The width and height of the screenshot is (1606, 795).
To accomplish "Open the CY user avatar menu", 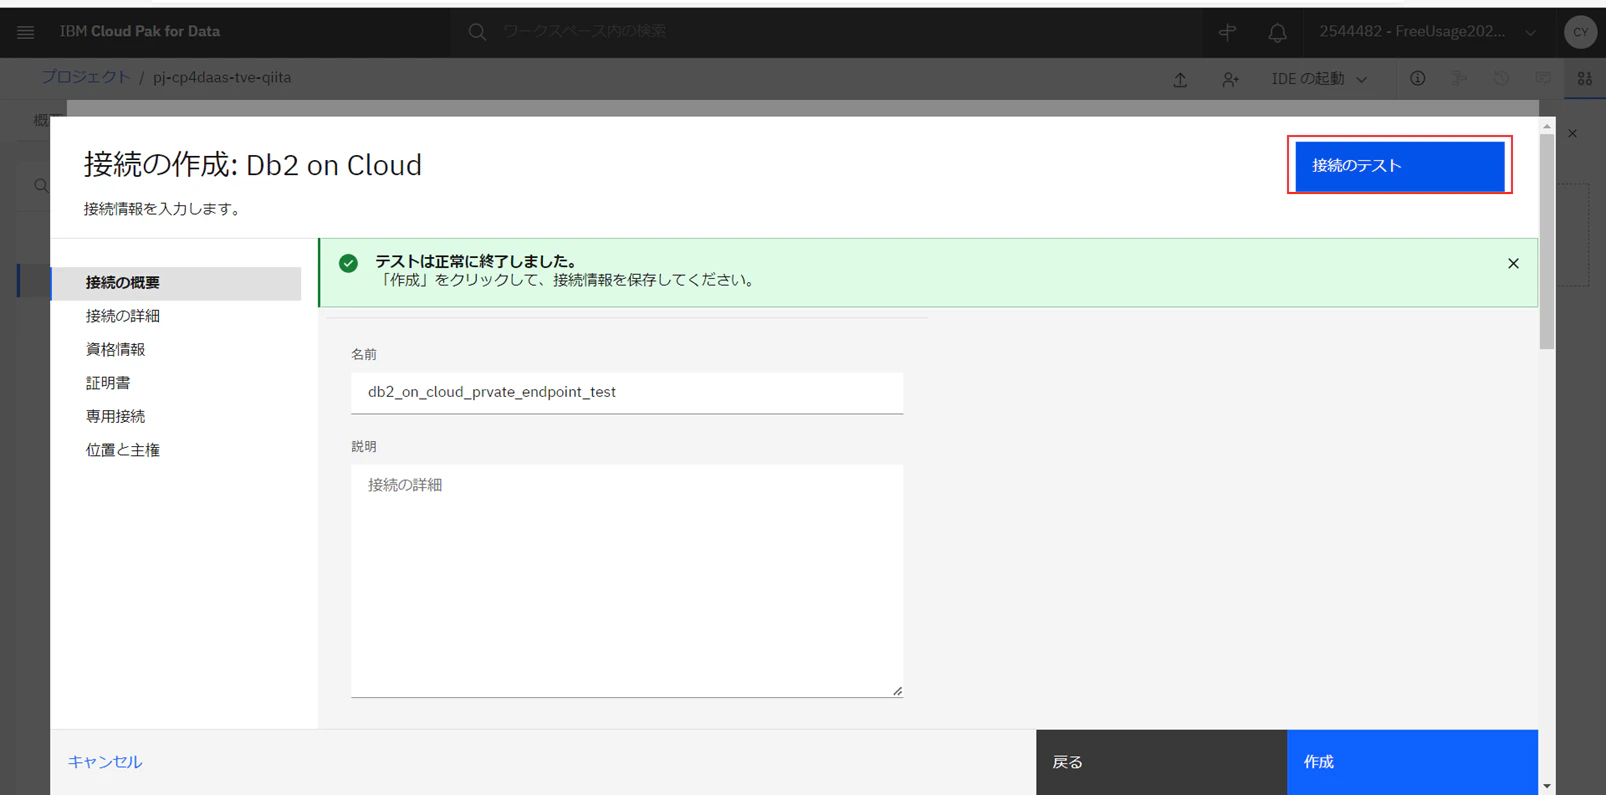I will coord(1580,32).
